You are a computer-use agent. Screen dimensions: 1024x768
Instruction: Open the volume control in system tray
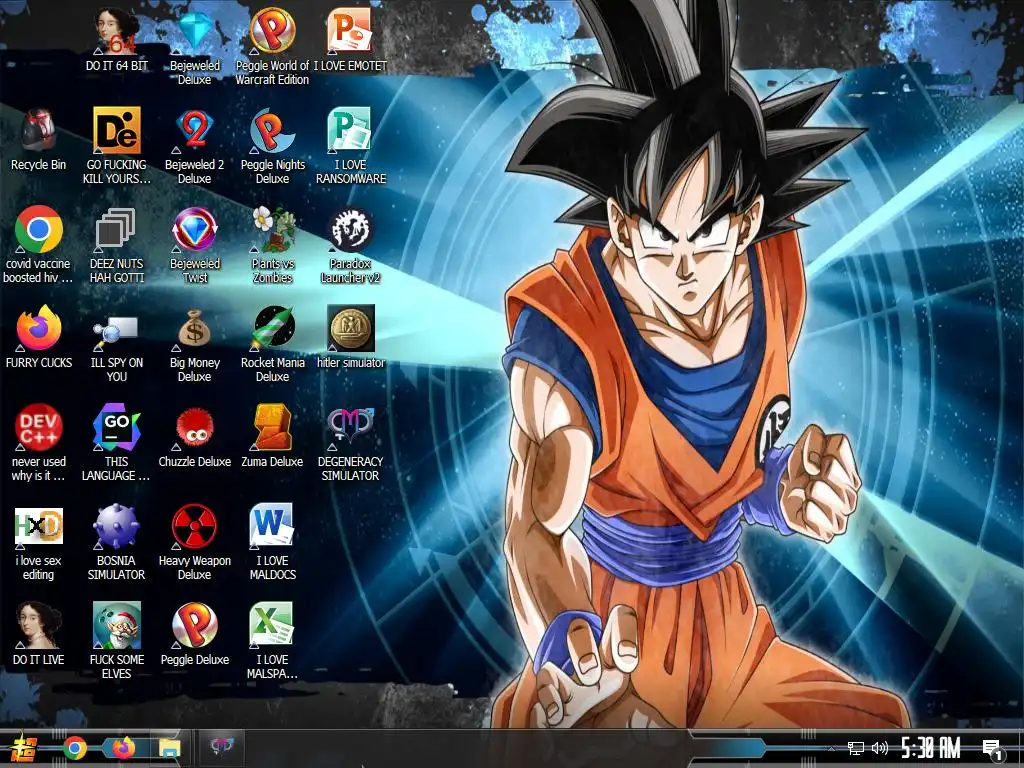coord(880,748)
